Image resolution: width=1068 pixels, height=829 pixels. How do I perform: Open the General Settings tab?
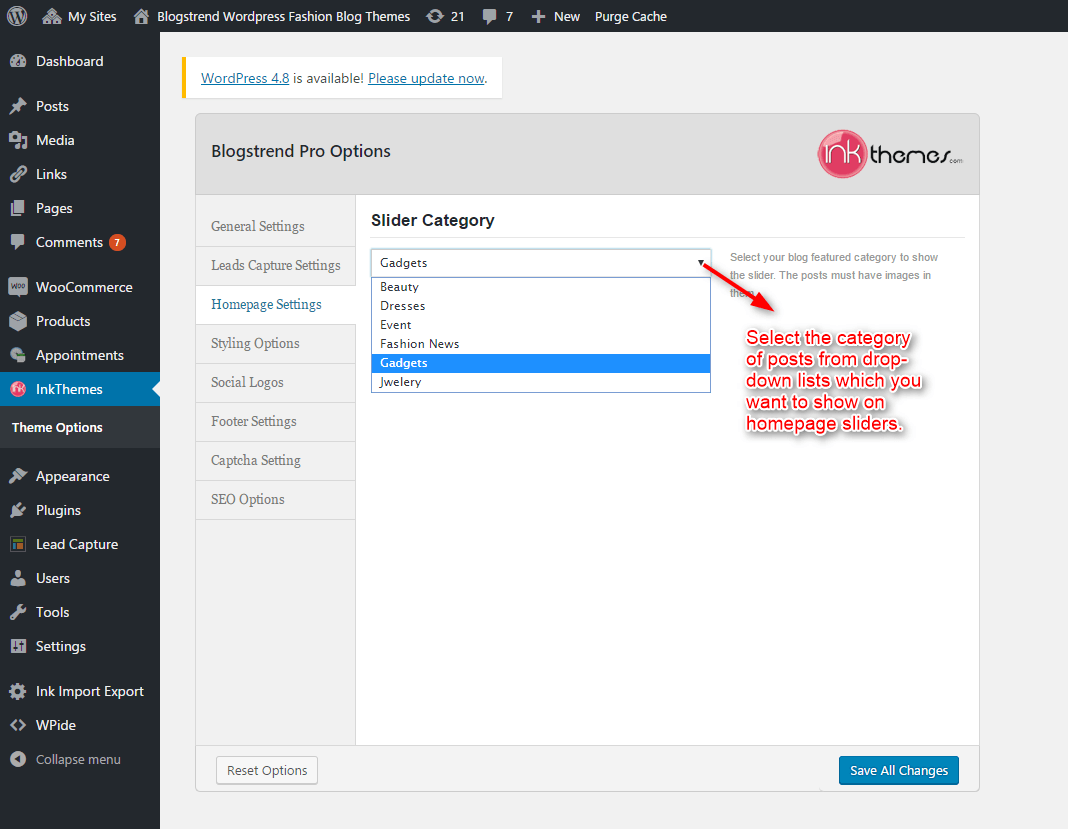tap(276, 226)
